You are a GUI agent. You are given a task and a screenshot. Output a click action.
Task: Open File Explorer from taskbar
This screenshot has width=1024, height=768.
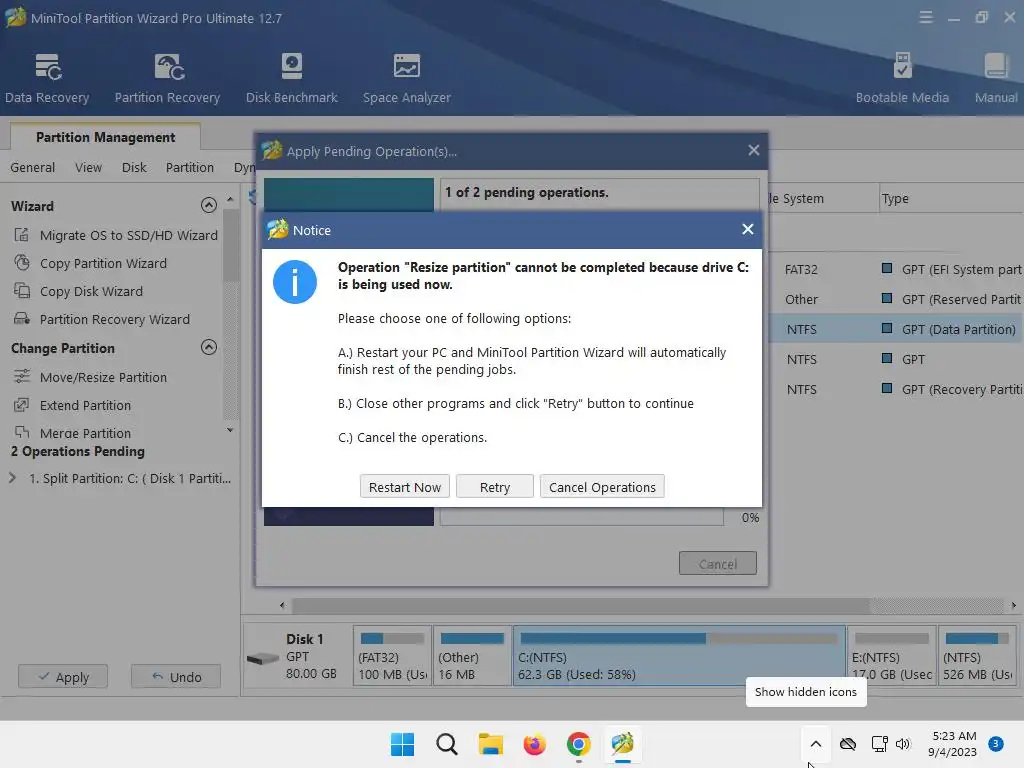coord(490,744)
